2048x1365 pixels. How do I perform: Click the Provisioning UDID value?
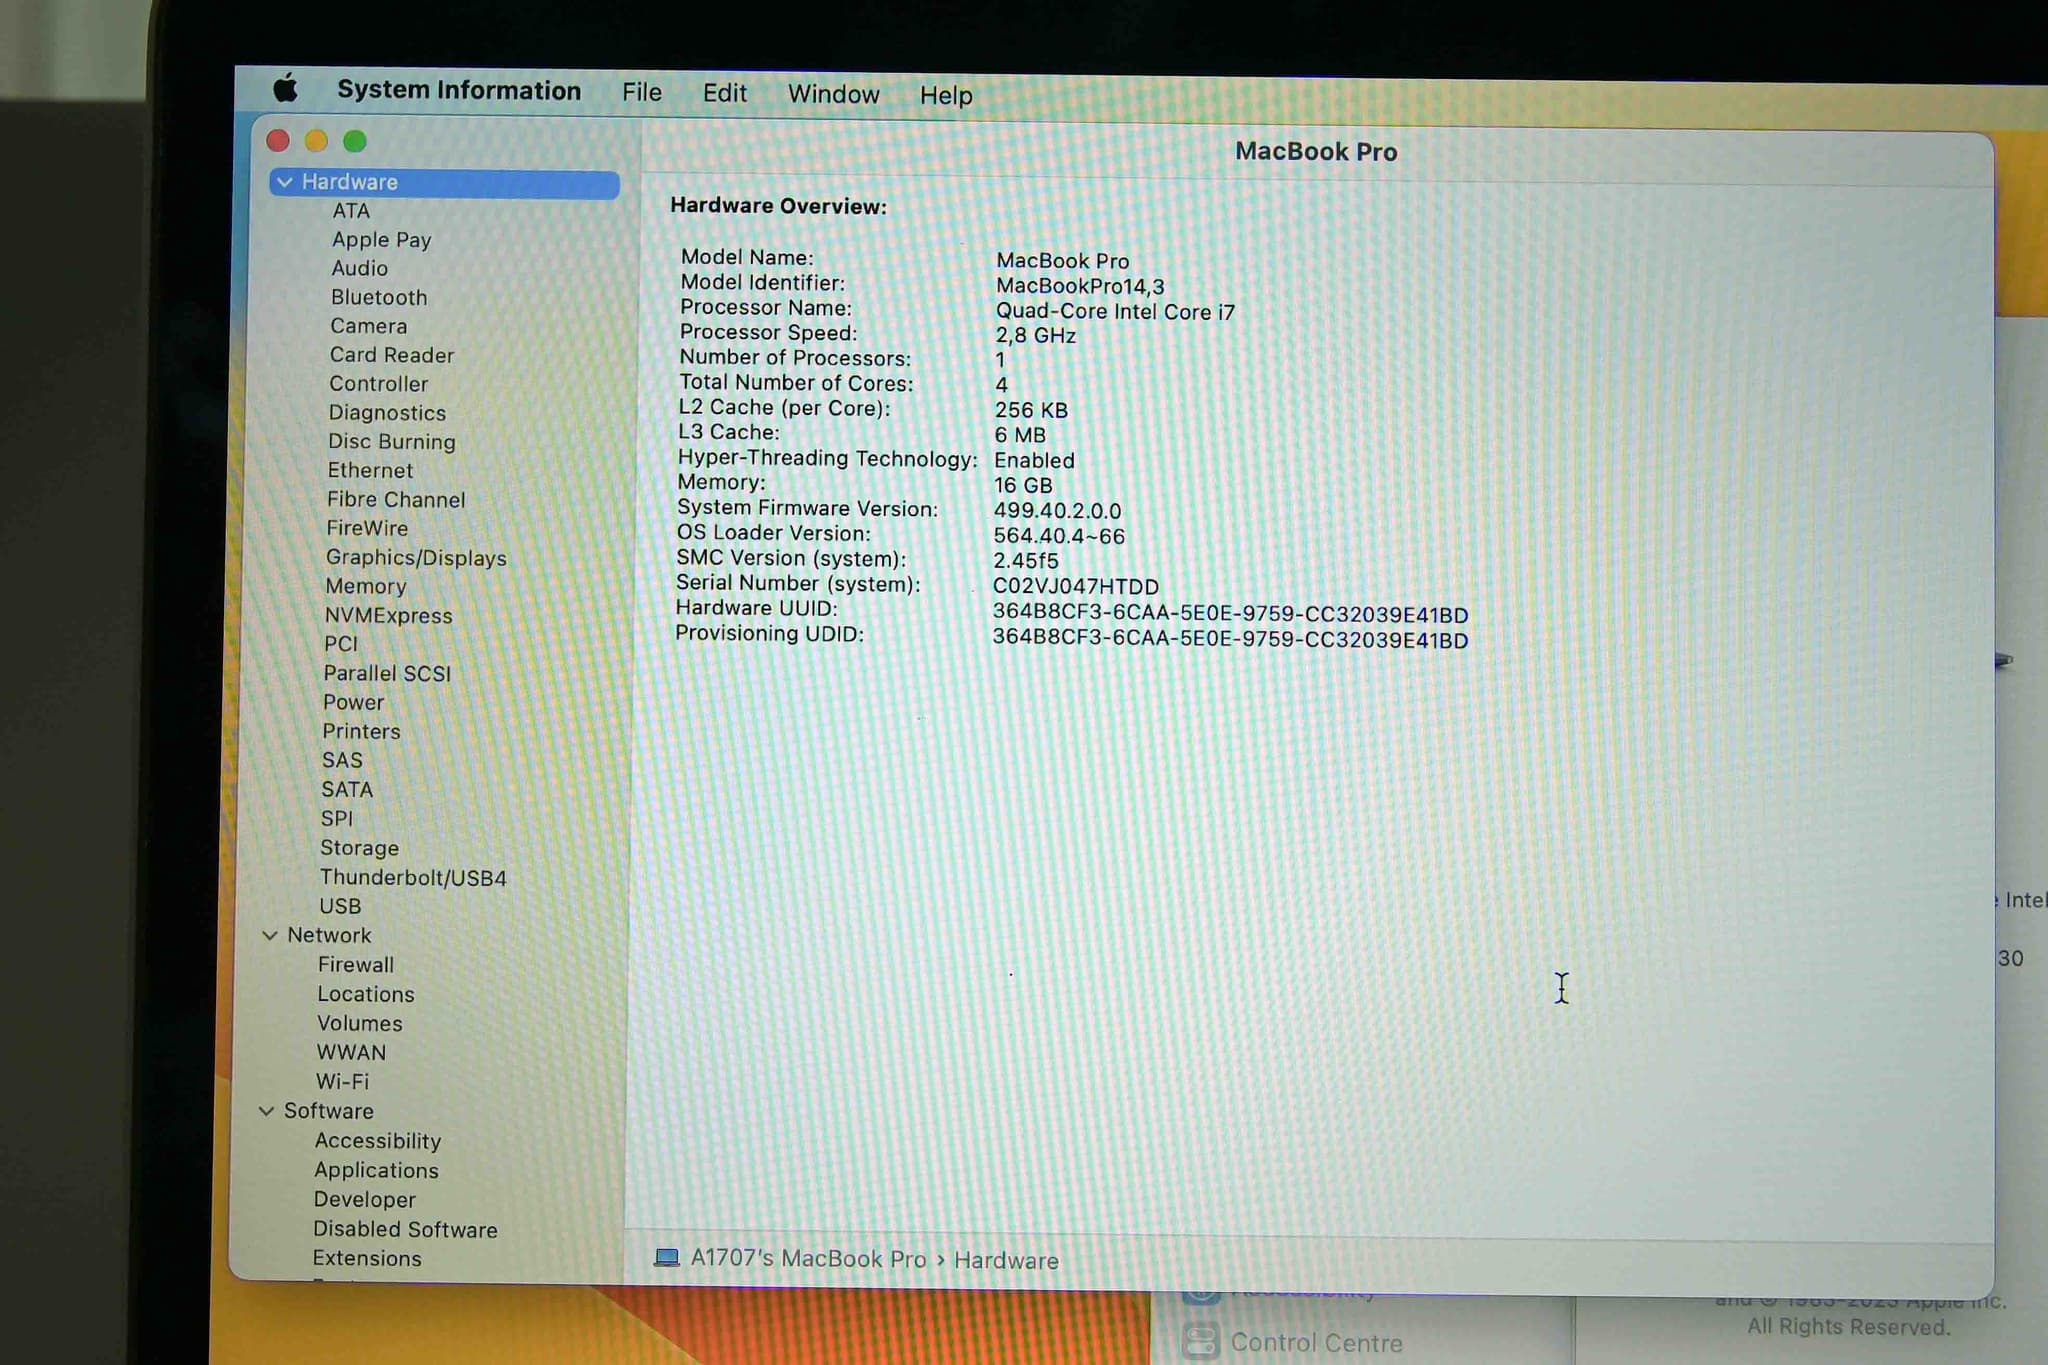(x=1230, y=640)
